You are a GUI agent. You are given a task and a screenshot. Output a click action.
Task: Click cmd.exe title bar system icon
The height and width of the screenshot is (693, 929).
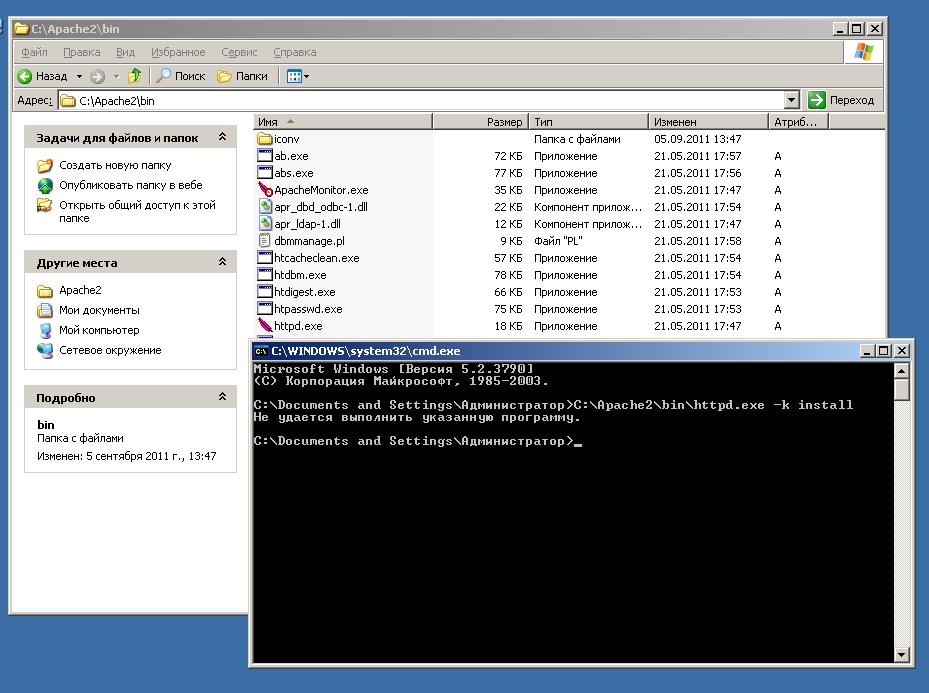[x=261, y=351]
